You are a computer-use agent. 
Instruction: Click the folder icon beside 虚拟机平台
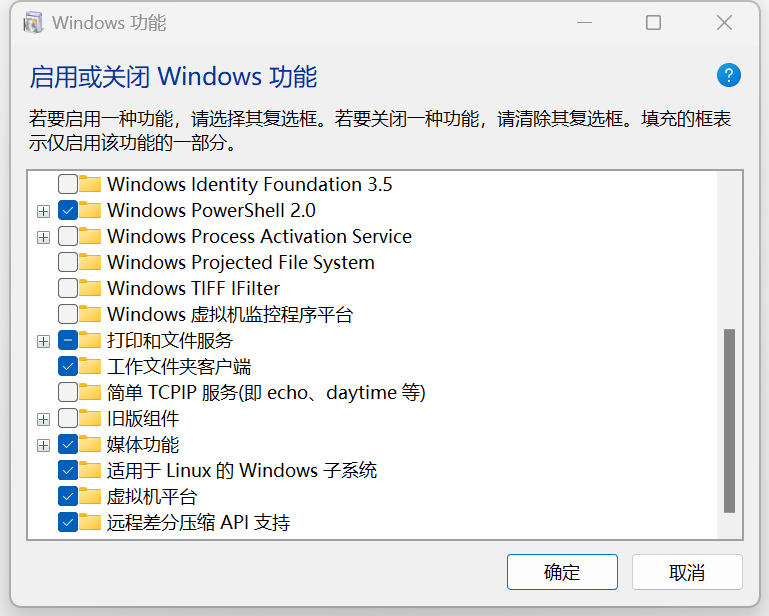(x=91, y=496)
